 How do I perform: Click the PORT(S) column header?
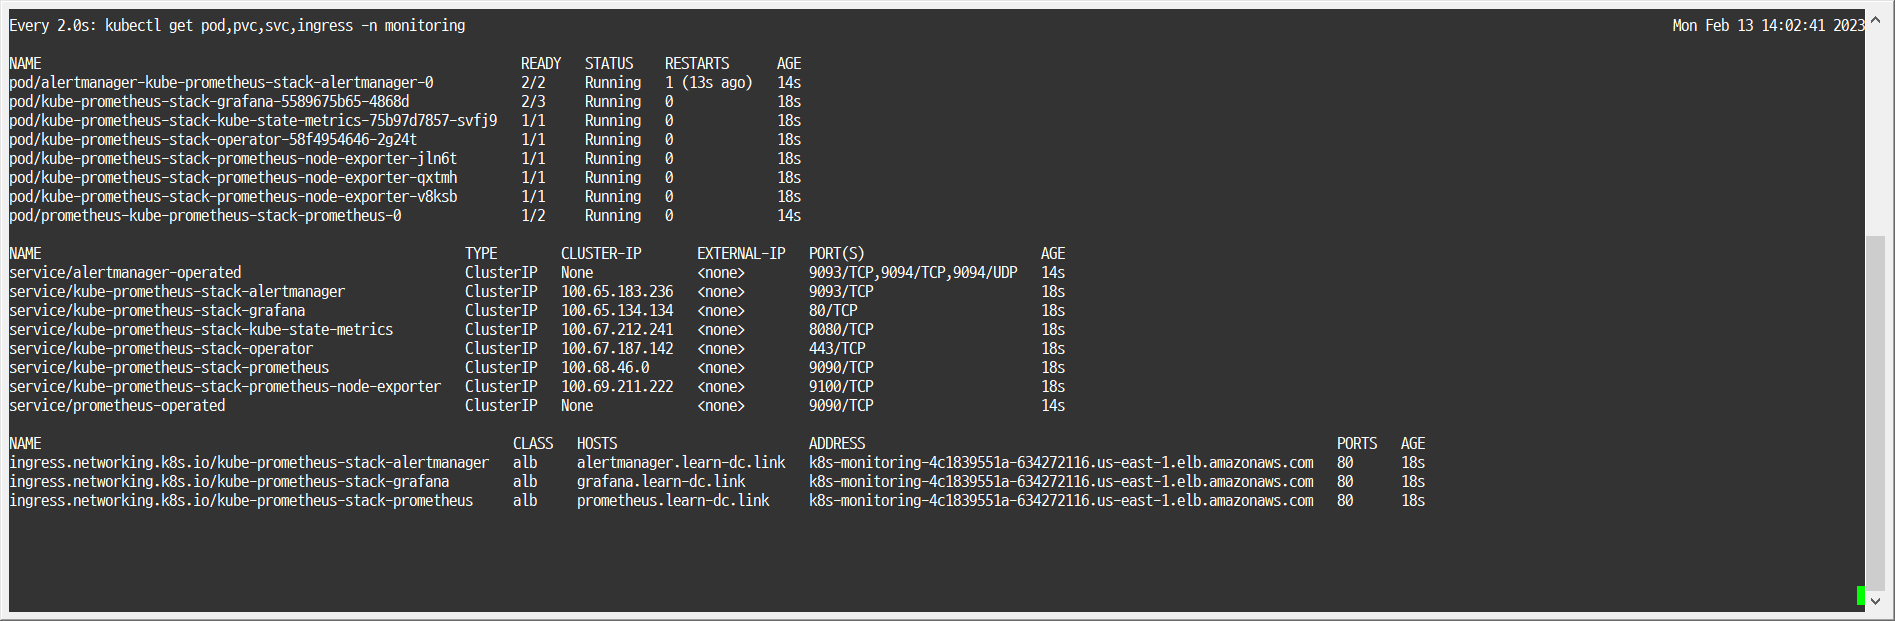pos(837,254)
